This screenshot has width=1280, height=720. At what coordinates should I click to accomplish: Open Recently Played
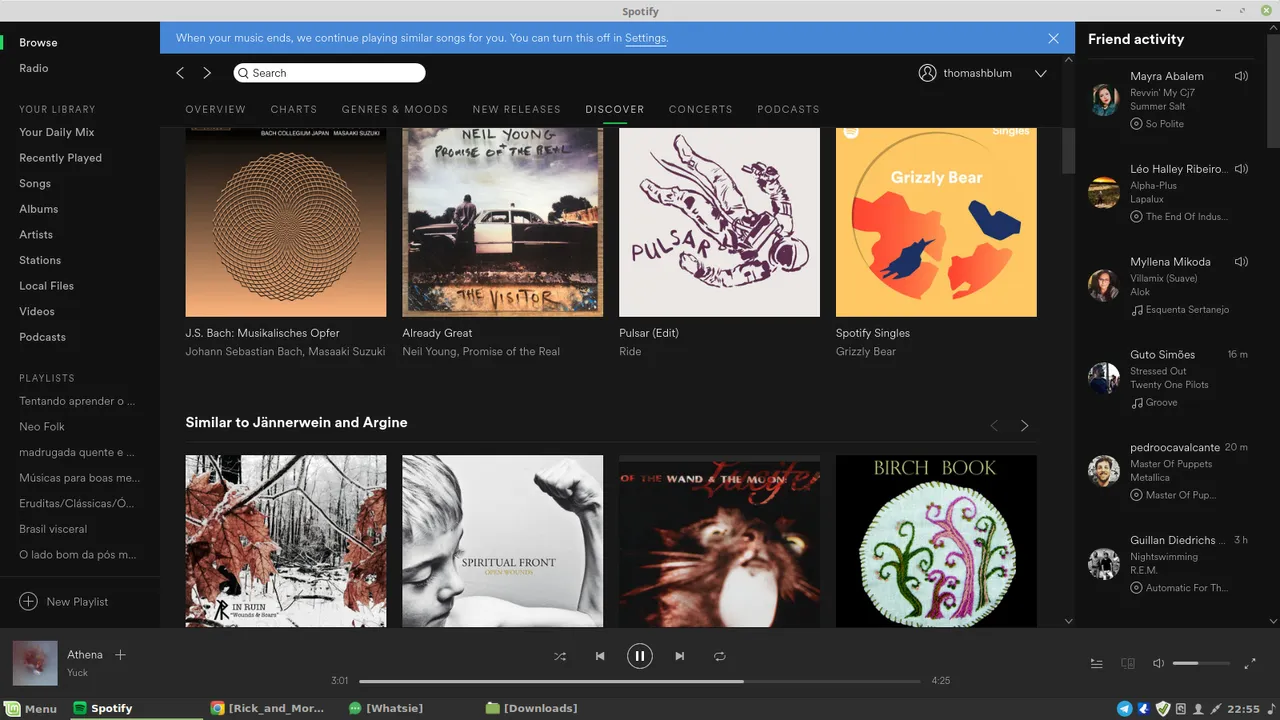60,158
